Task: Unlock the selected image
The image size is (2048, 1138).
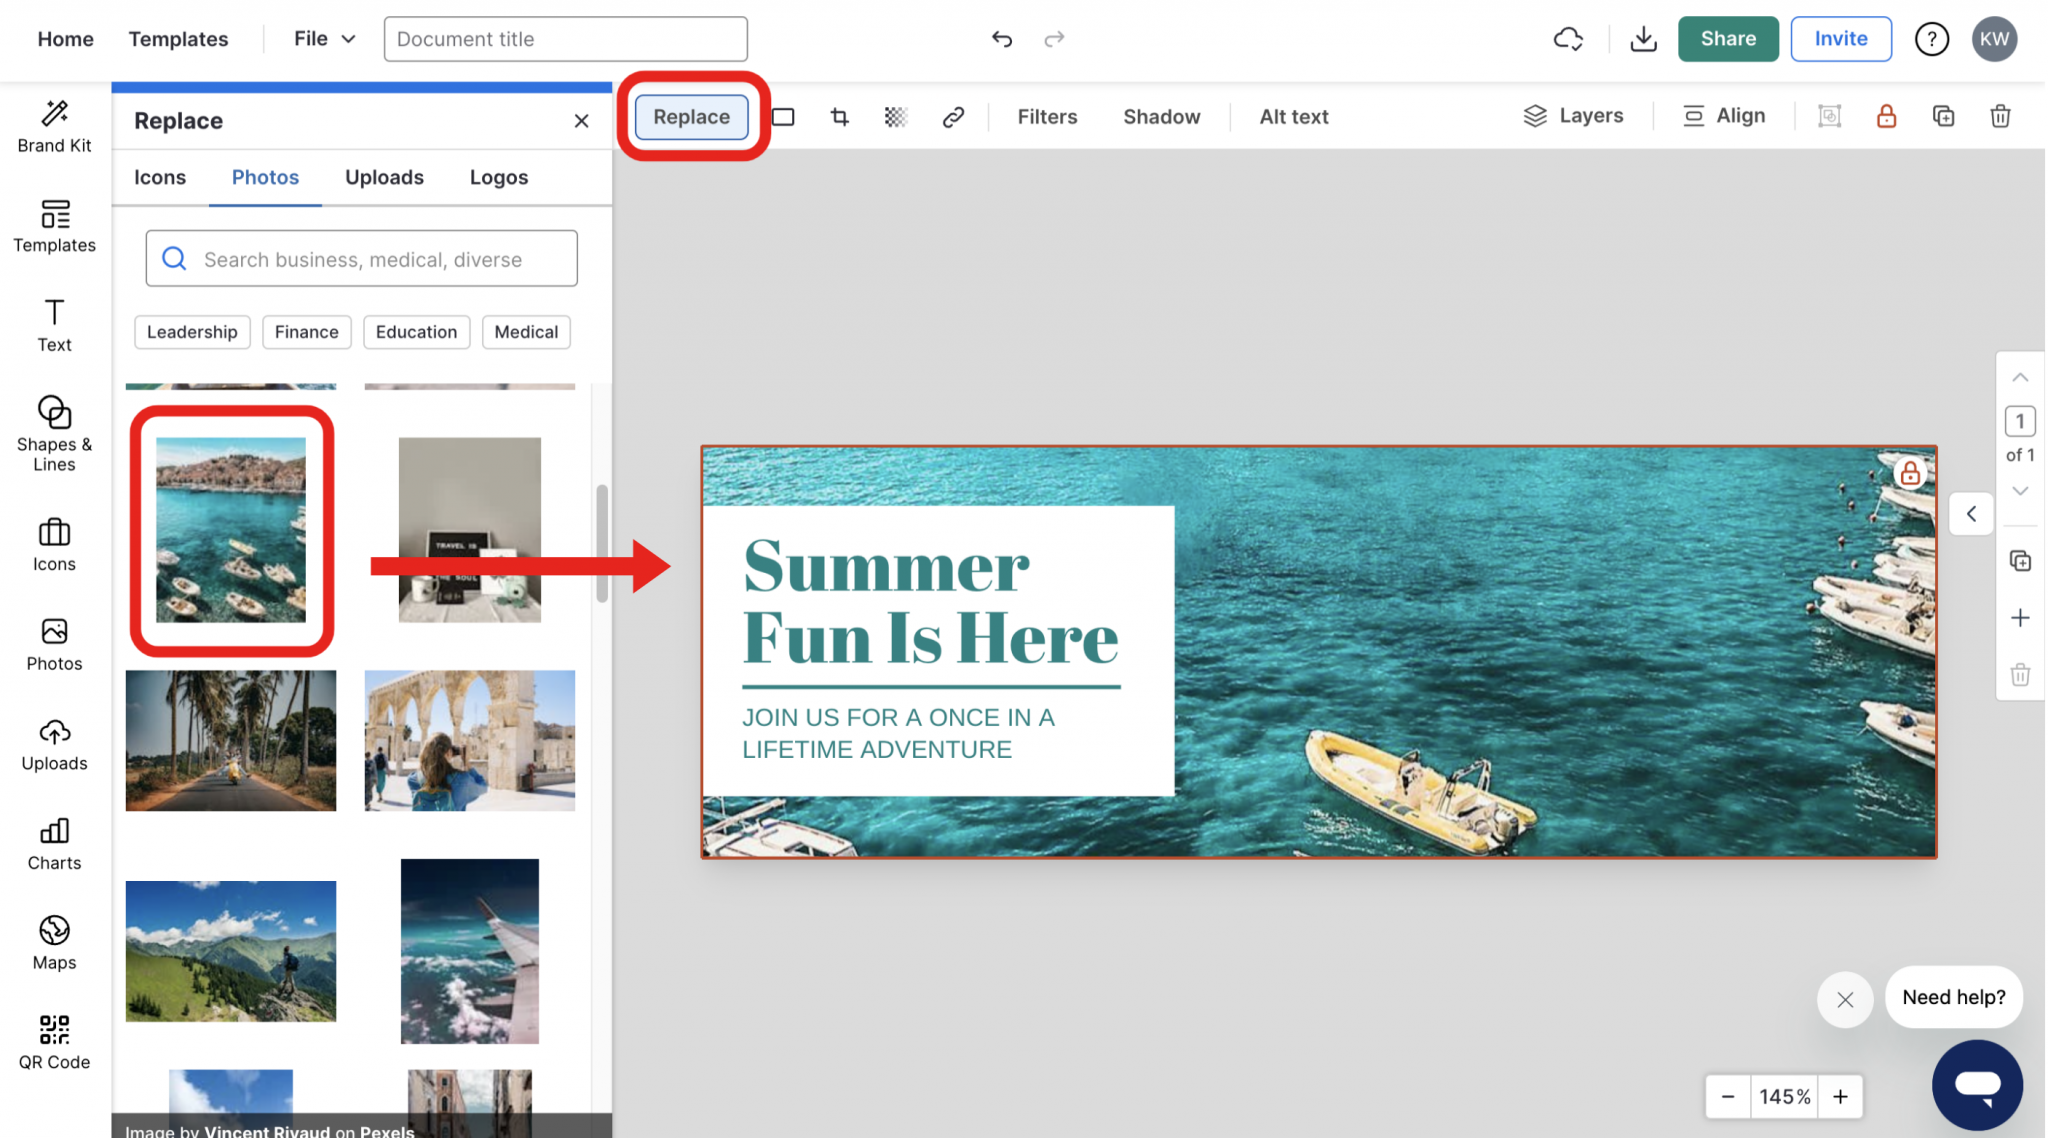Action: click(1887, 116)
